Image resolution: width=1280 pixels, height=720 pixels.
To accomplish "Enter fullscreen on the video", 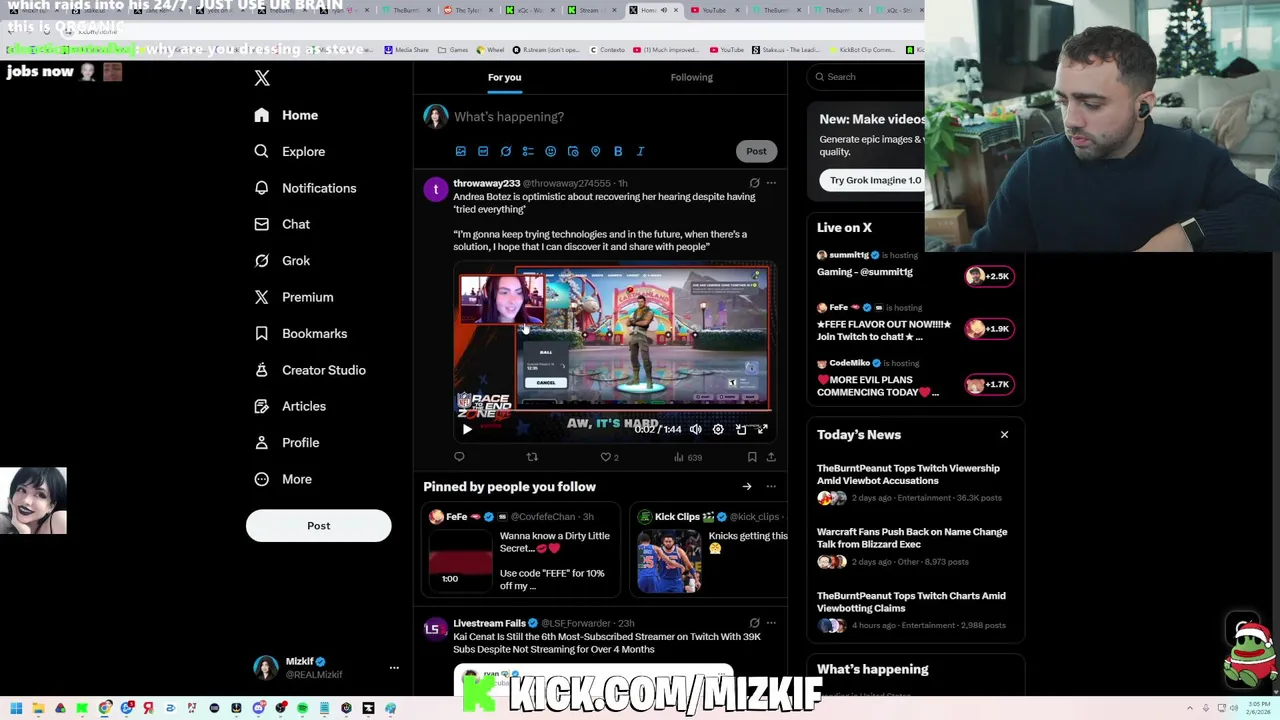I will point(762,429).
